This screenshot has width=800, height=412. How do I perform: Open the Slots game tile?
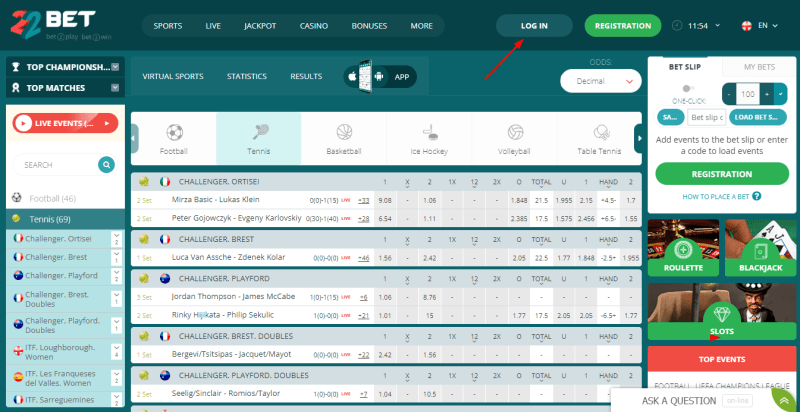point(721,312)
